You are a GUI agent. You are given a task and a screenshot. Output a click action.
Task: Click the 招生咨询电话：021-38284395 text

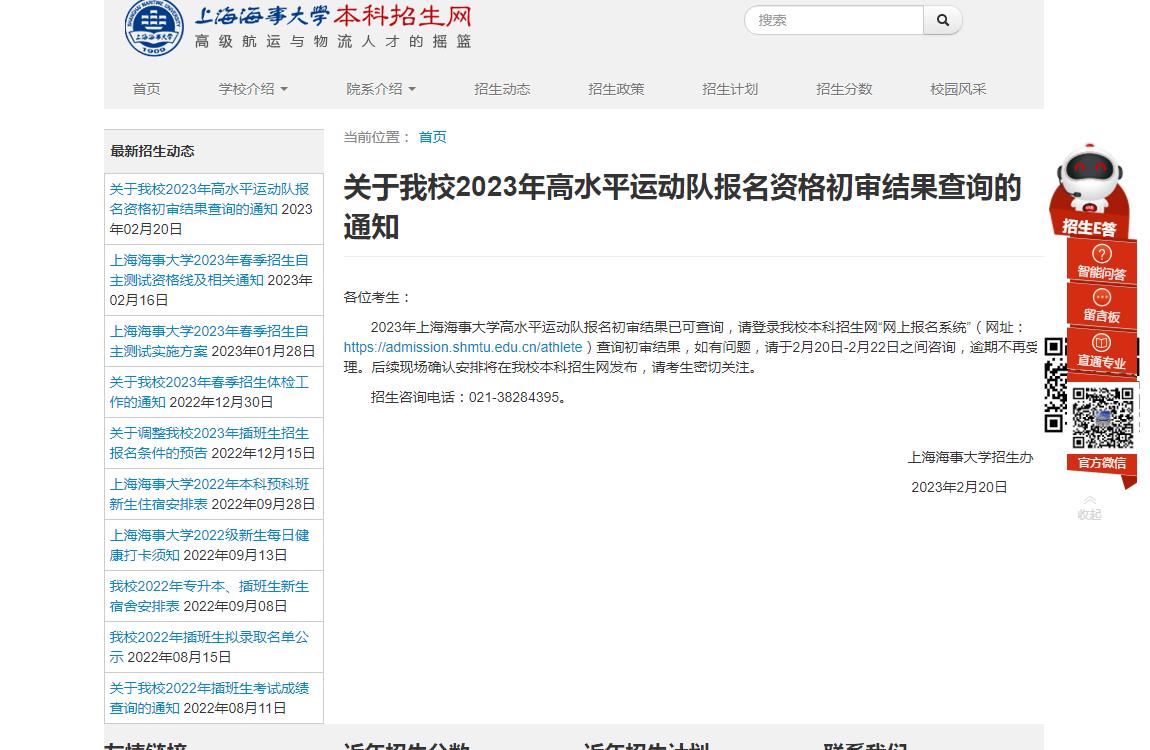coord(468,397)
